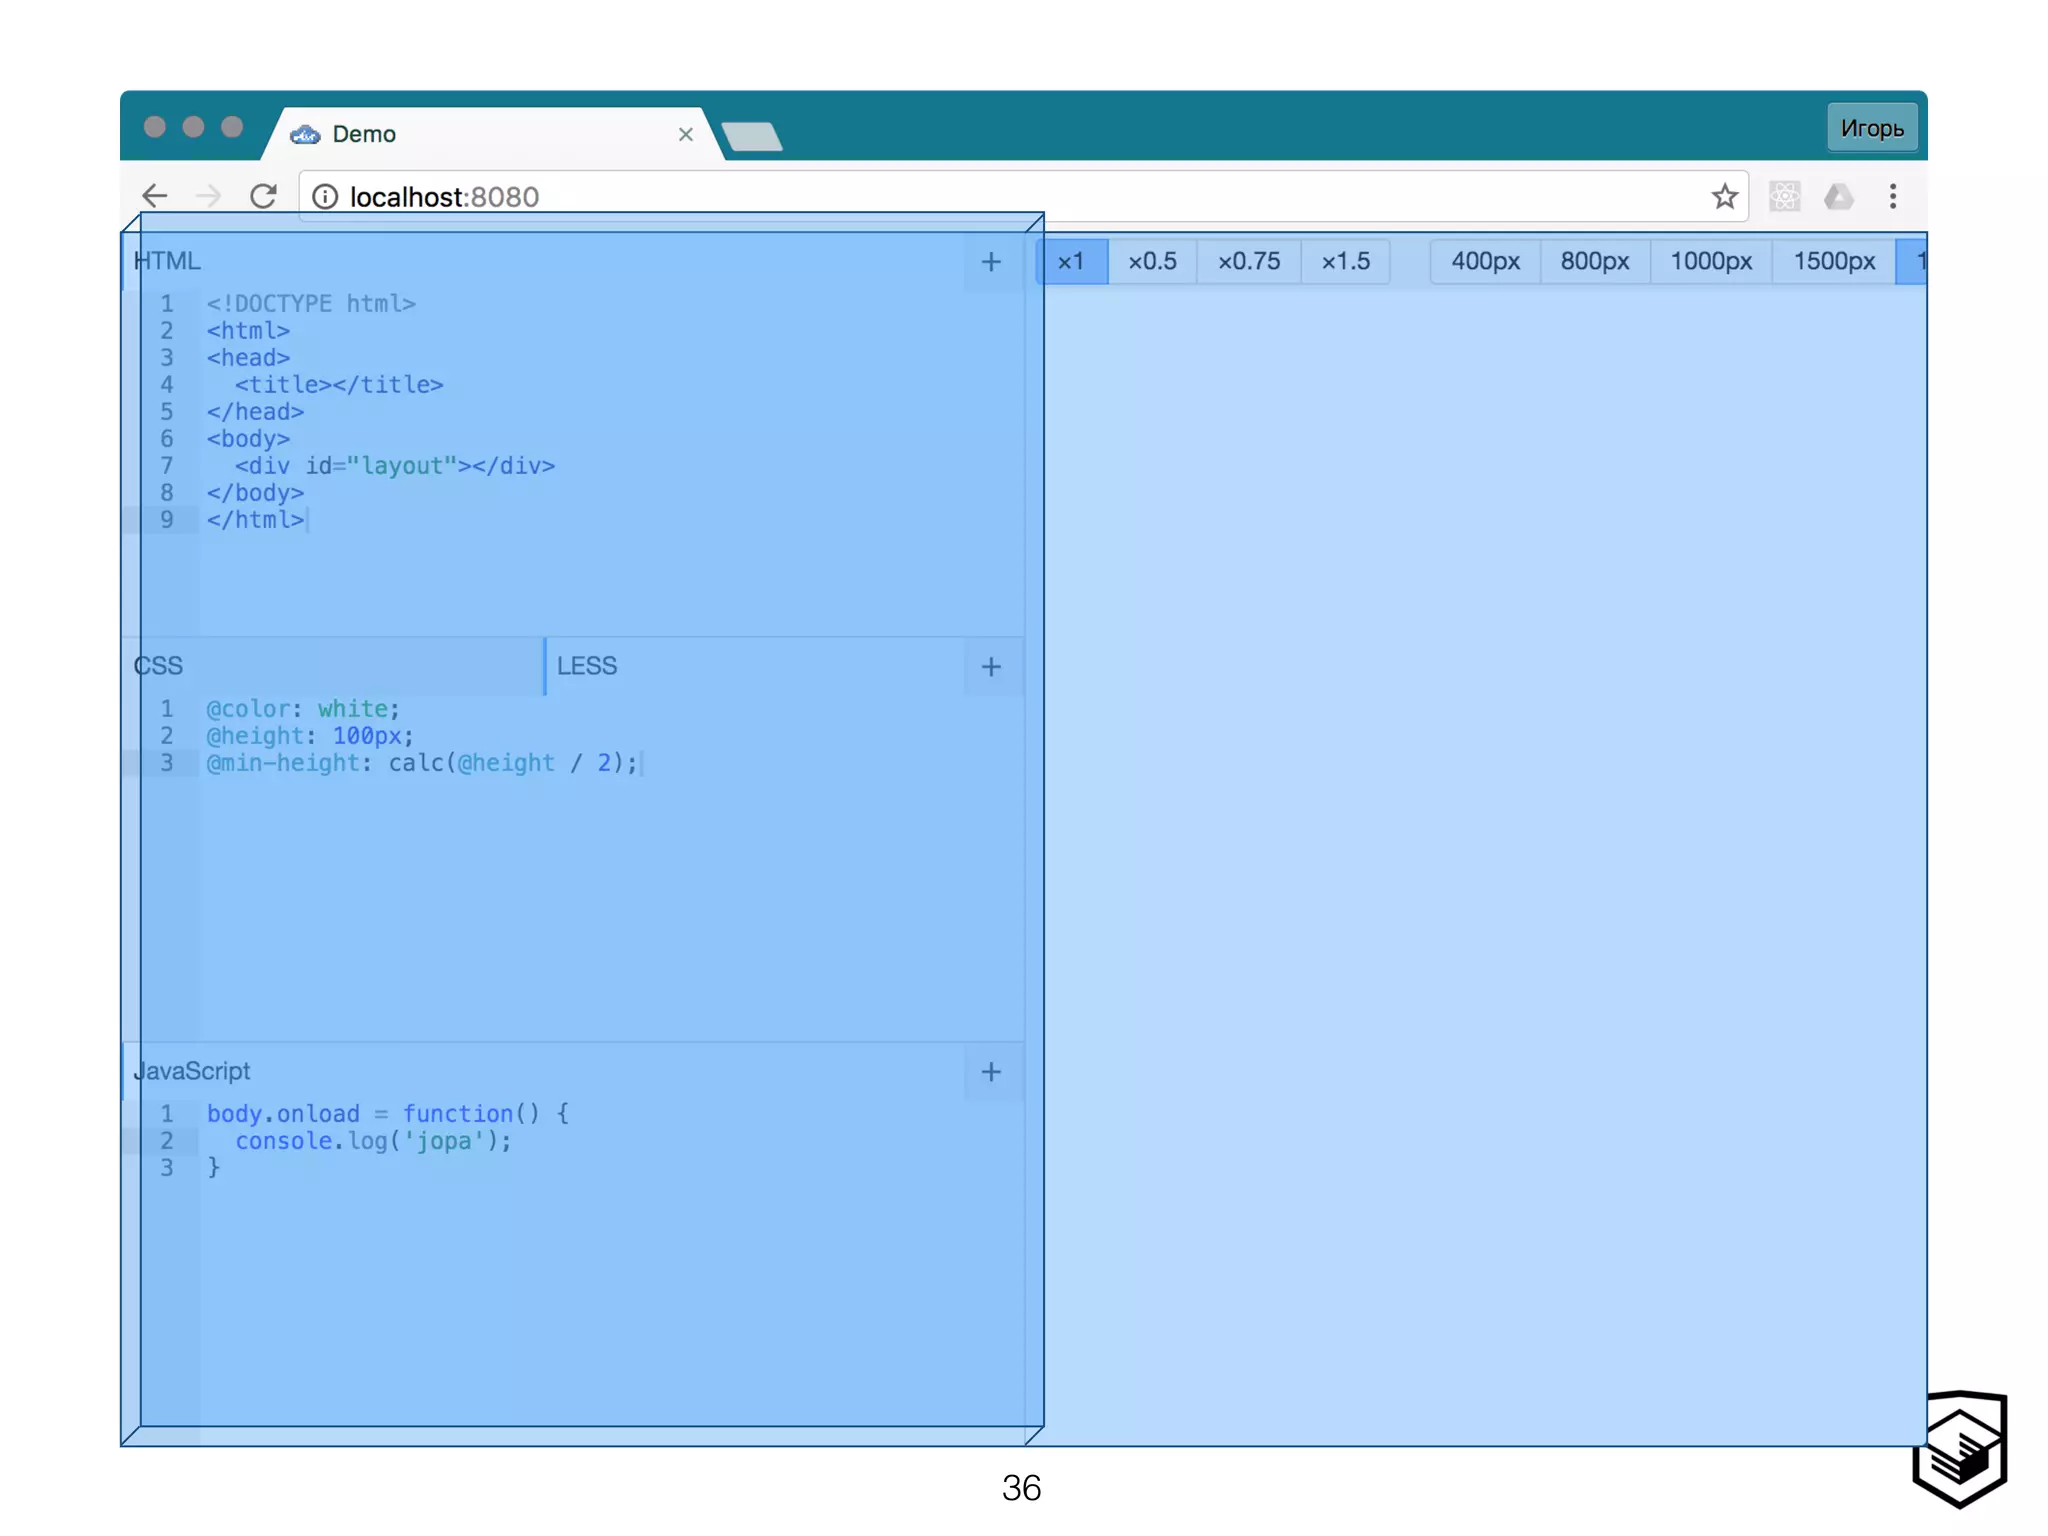Bookmark page with star icon
This screenshot has width=2048, height=1536.
point(1724,196)
